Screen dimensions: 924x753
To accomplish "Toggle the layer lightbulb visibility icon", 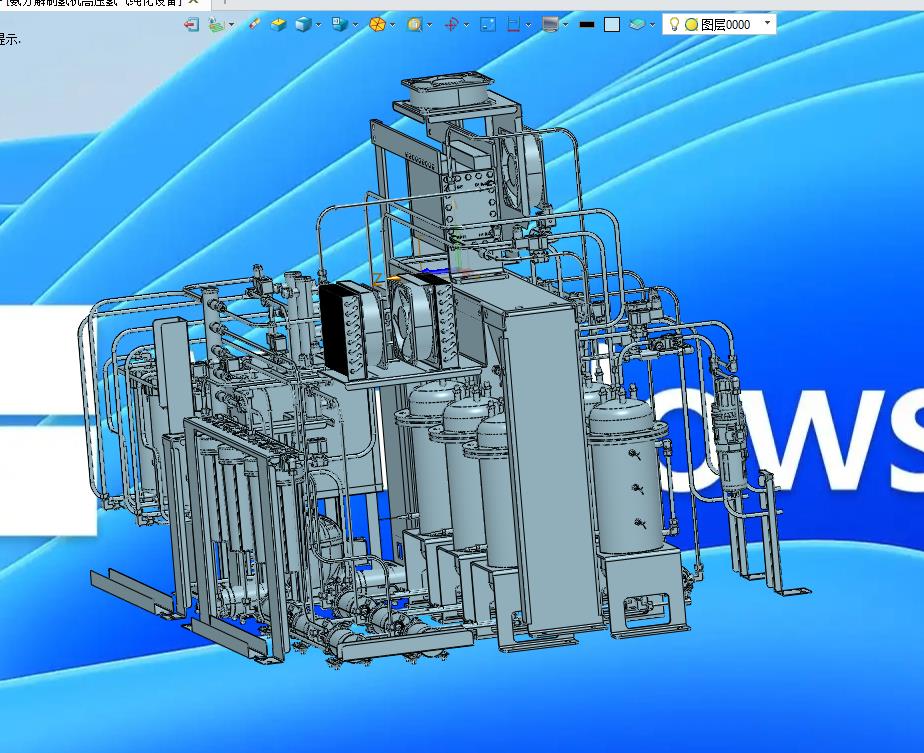I will pyautogui.click(x=675, y=24).
